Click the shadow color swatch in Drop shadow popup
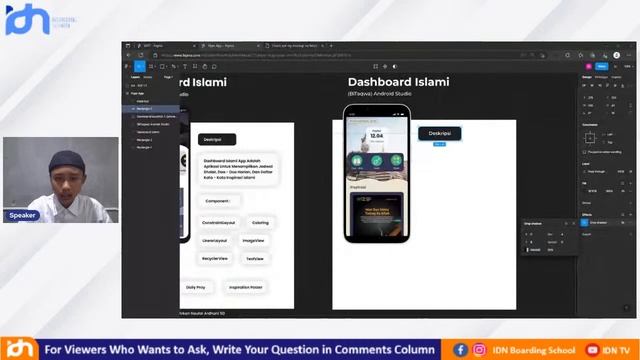This screenshot has height=360, width=640. pyautogui.click(x=527, y=250)
